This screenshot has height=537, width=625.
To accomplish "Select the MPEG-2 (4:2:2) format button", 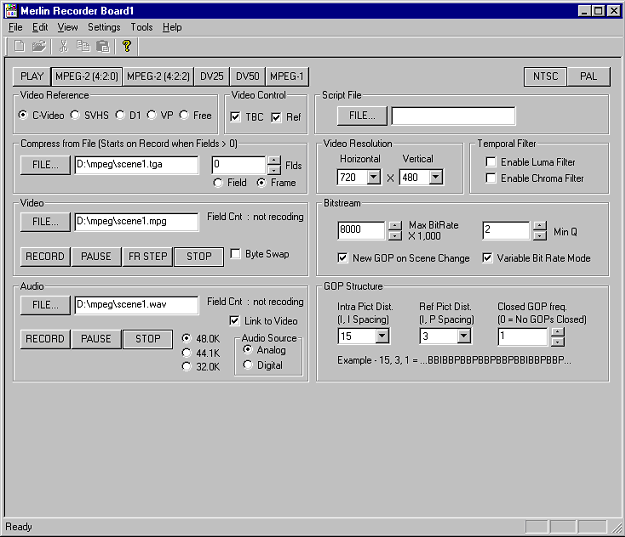I will (158, 76).
